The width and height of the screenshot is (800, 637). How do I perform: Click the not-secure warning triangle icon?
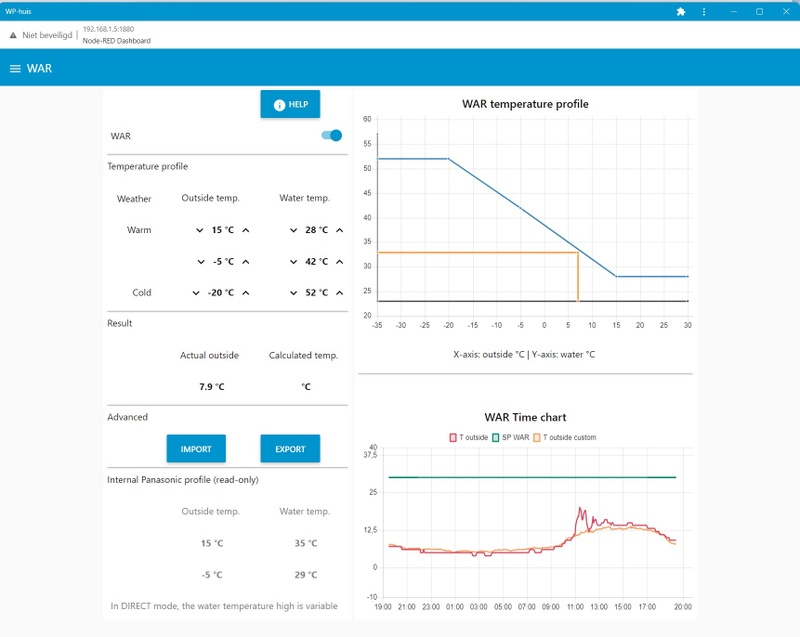pyautogui.click(x=13, y=35)
